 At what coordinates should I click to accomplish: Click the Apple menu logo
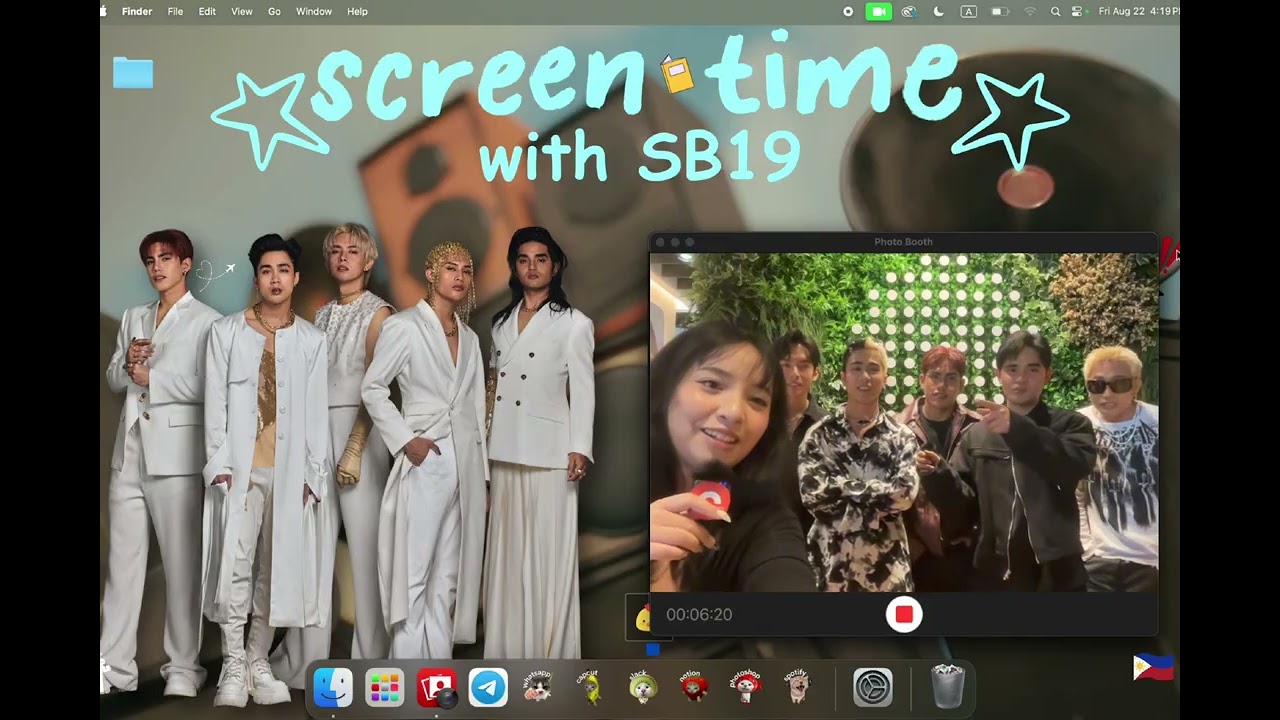click(104, 11)
